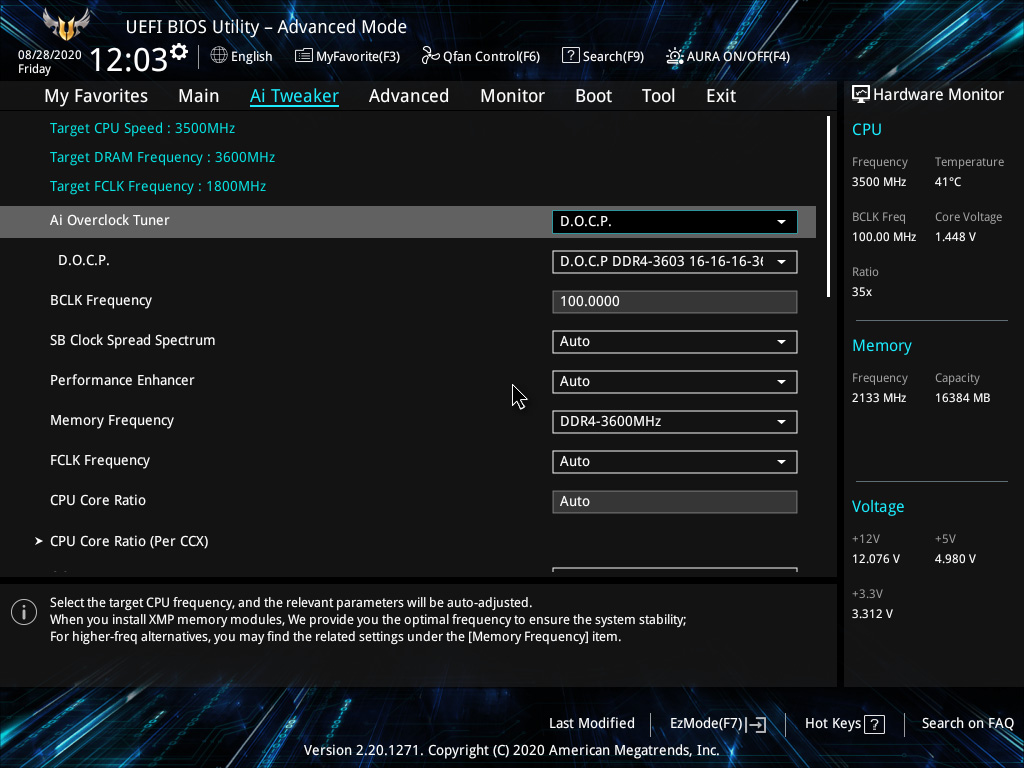Open FCLK Frequency dropdown
The width and height of the screenshot is (1024, 768).
(x=675, y=462)
